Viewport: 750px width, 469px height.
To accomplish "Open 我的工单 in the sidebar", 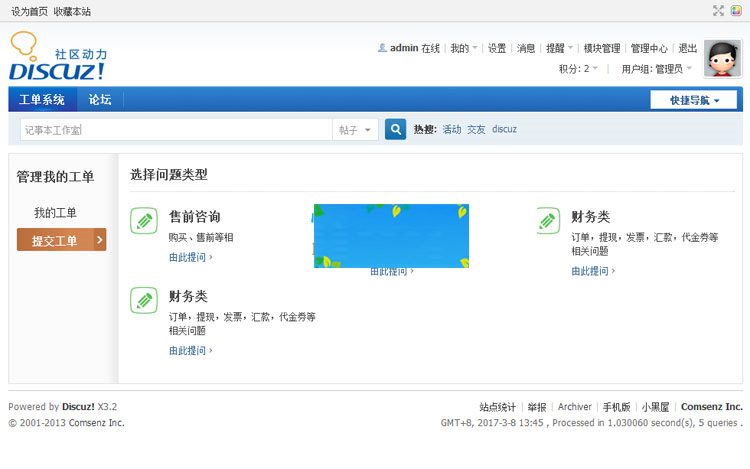I will point(55,213).
